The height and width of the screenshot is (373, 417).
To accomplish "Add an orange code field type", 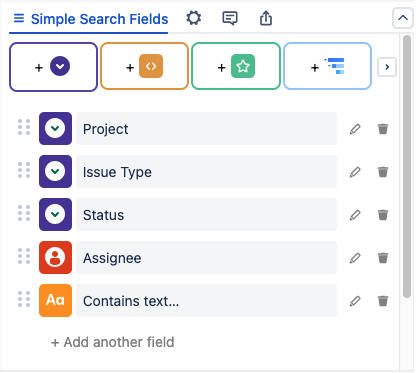I will click(x=144, y=66).
